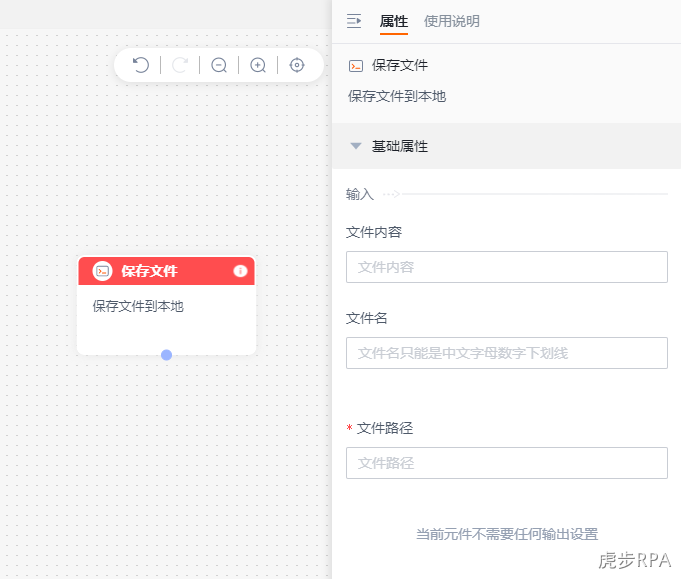The image size is (681, 579).
Task: Click the info icon on 保存文件 node
Action: pos(240,271)
